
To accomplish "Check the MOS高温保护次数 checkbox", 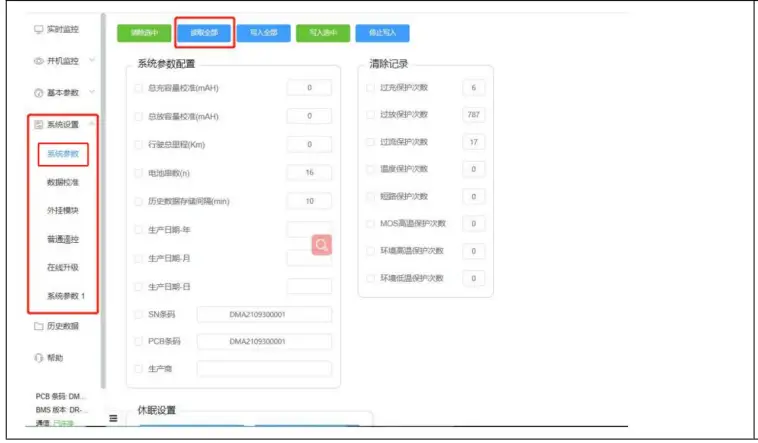I will pos(370,223).
